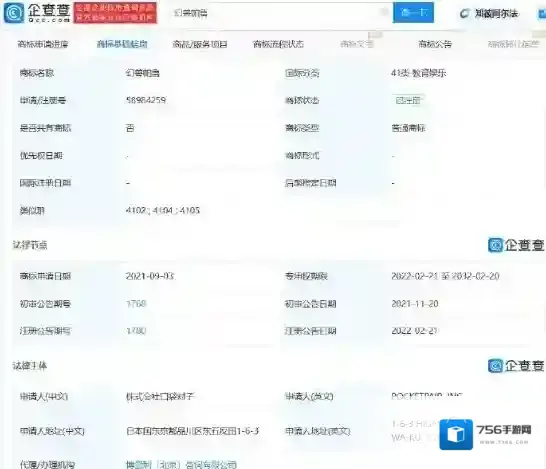Click the applicant name 株式会社口袋对子

160,396
